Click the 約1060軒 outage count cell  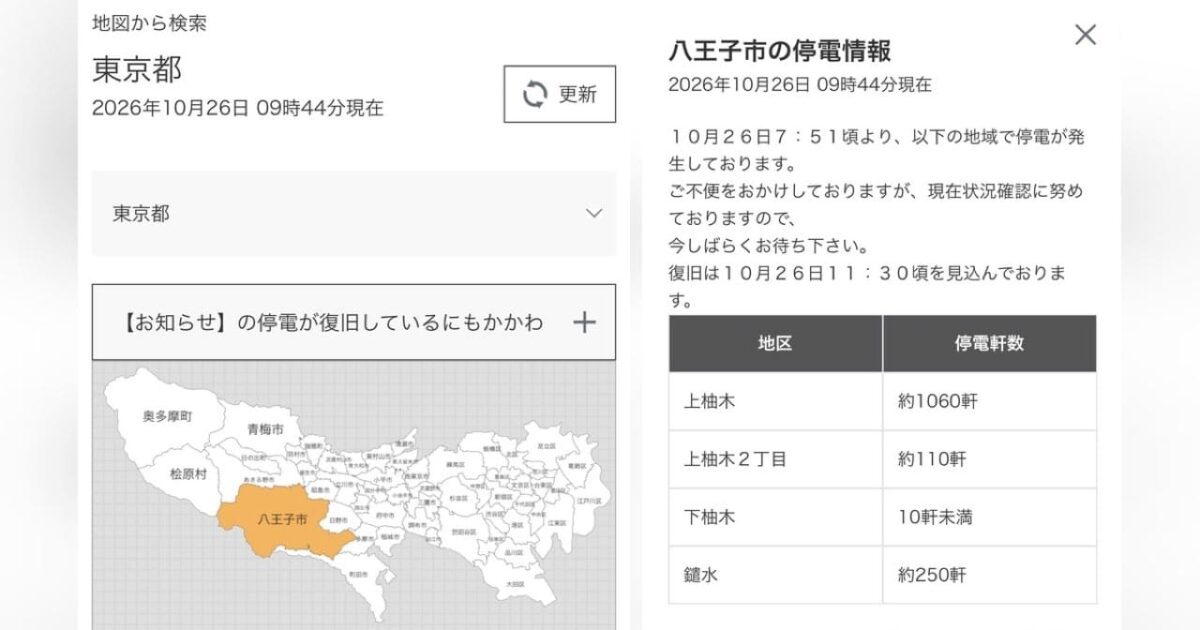(989, 401)
